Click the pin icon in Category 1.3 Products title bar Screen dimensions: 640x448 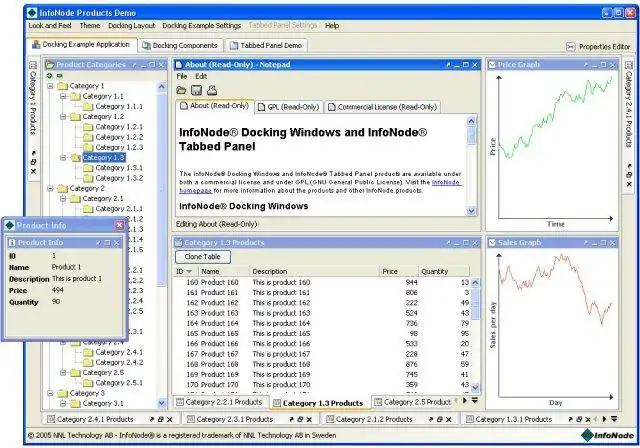[x=448, y=243]
